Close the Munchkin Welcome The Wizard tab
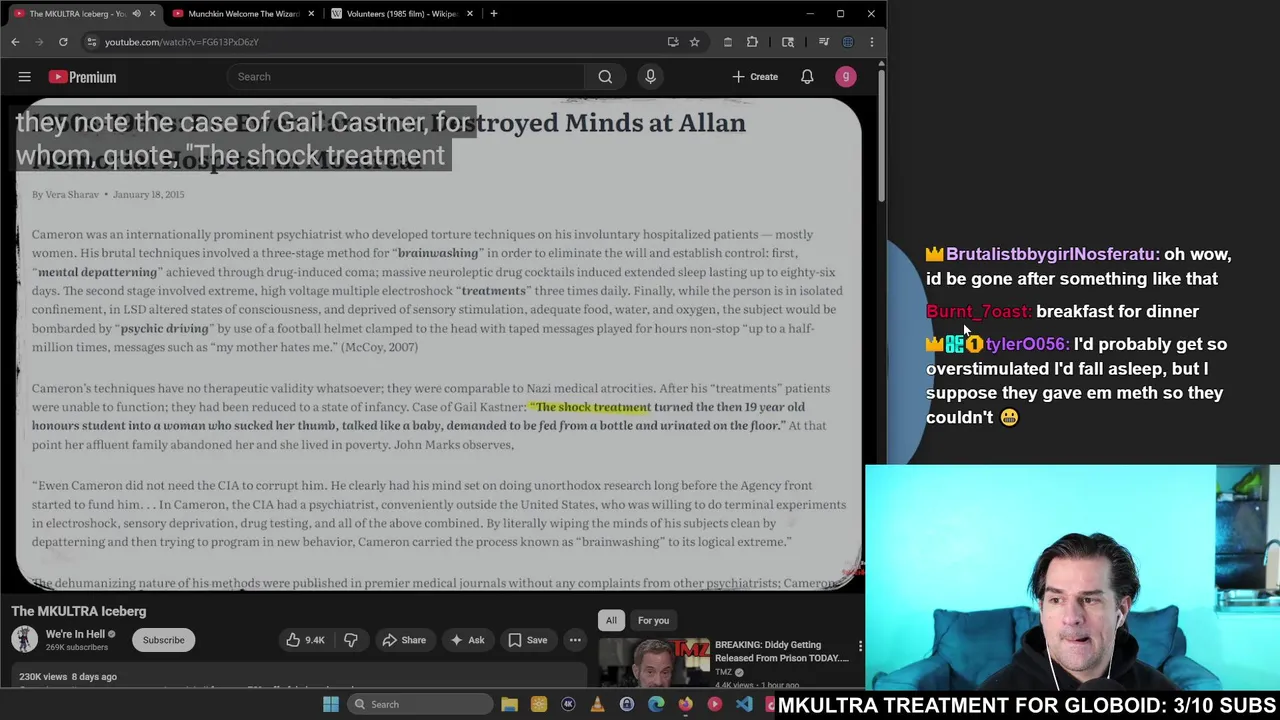Screen dimensions: 1280x720 311,13
